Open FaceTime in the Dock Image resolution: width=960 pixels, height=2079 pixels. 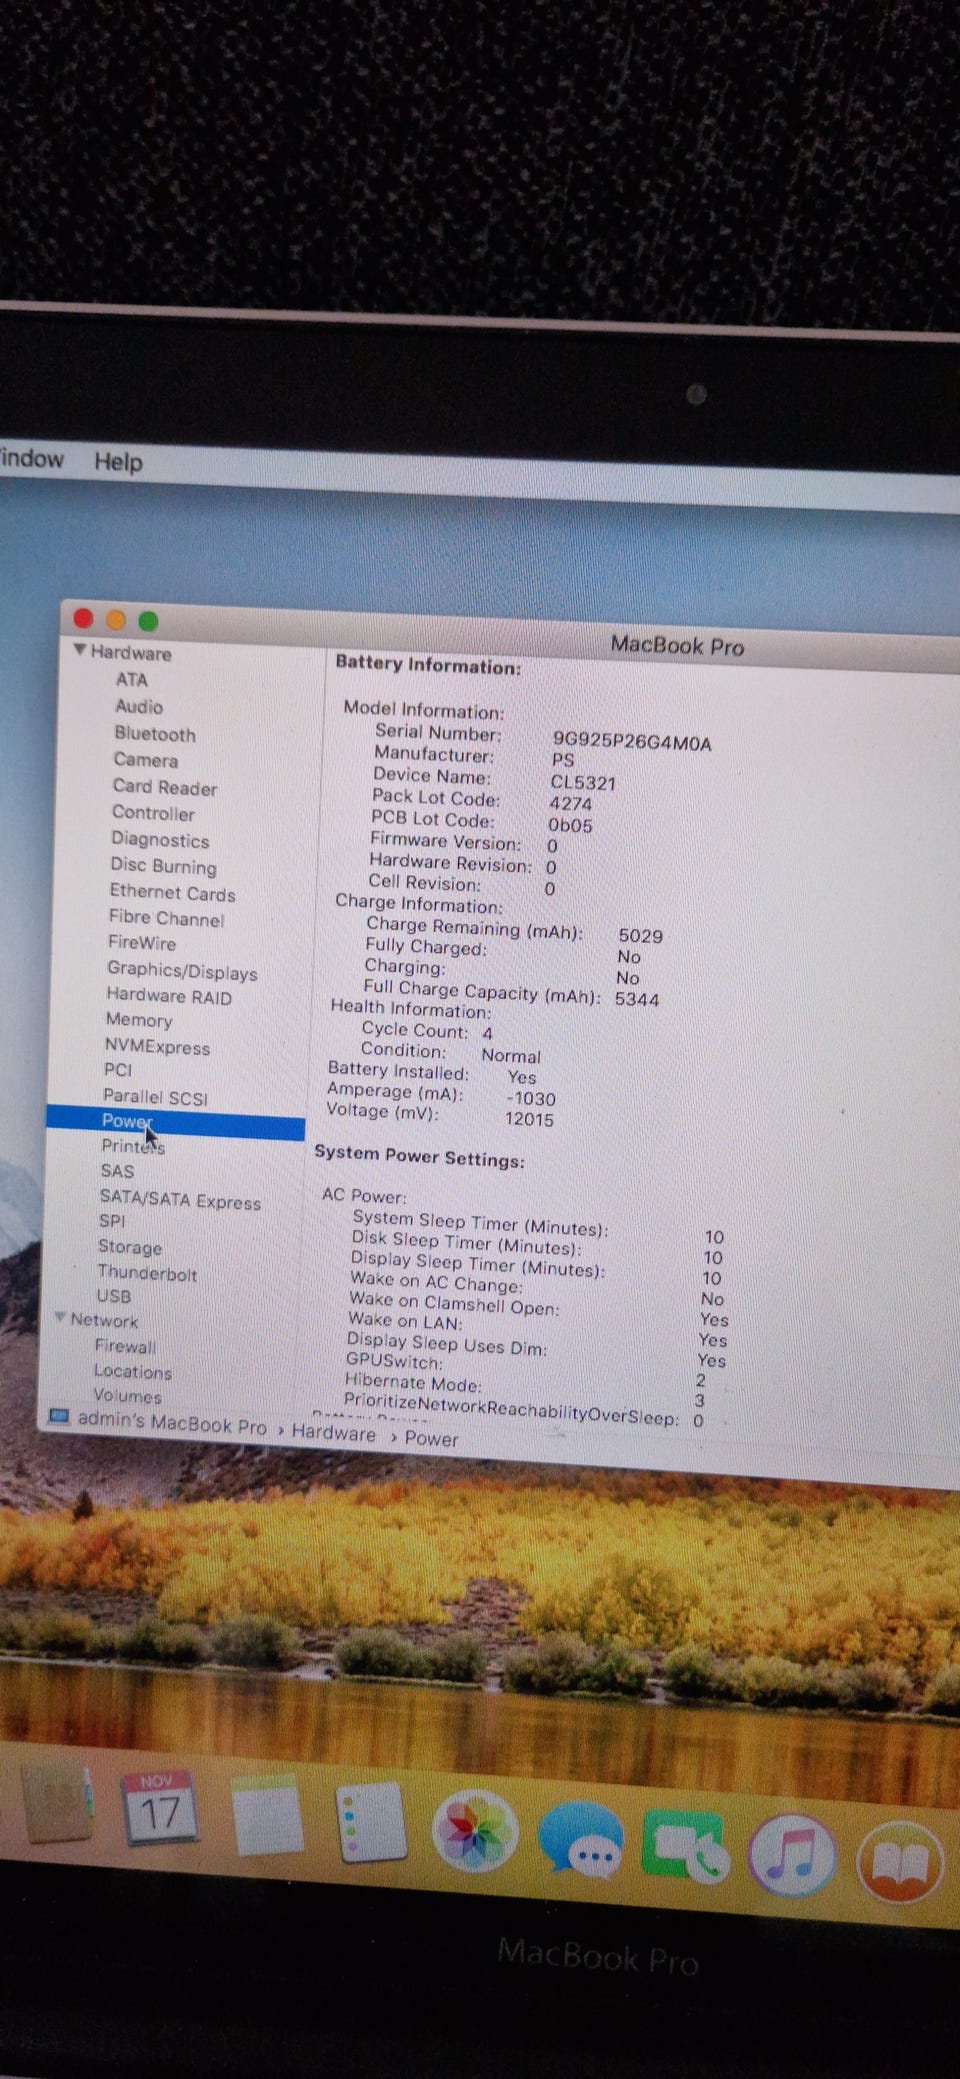686,1847
